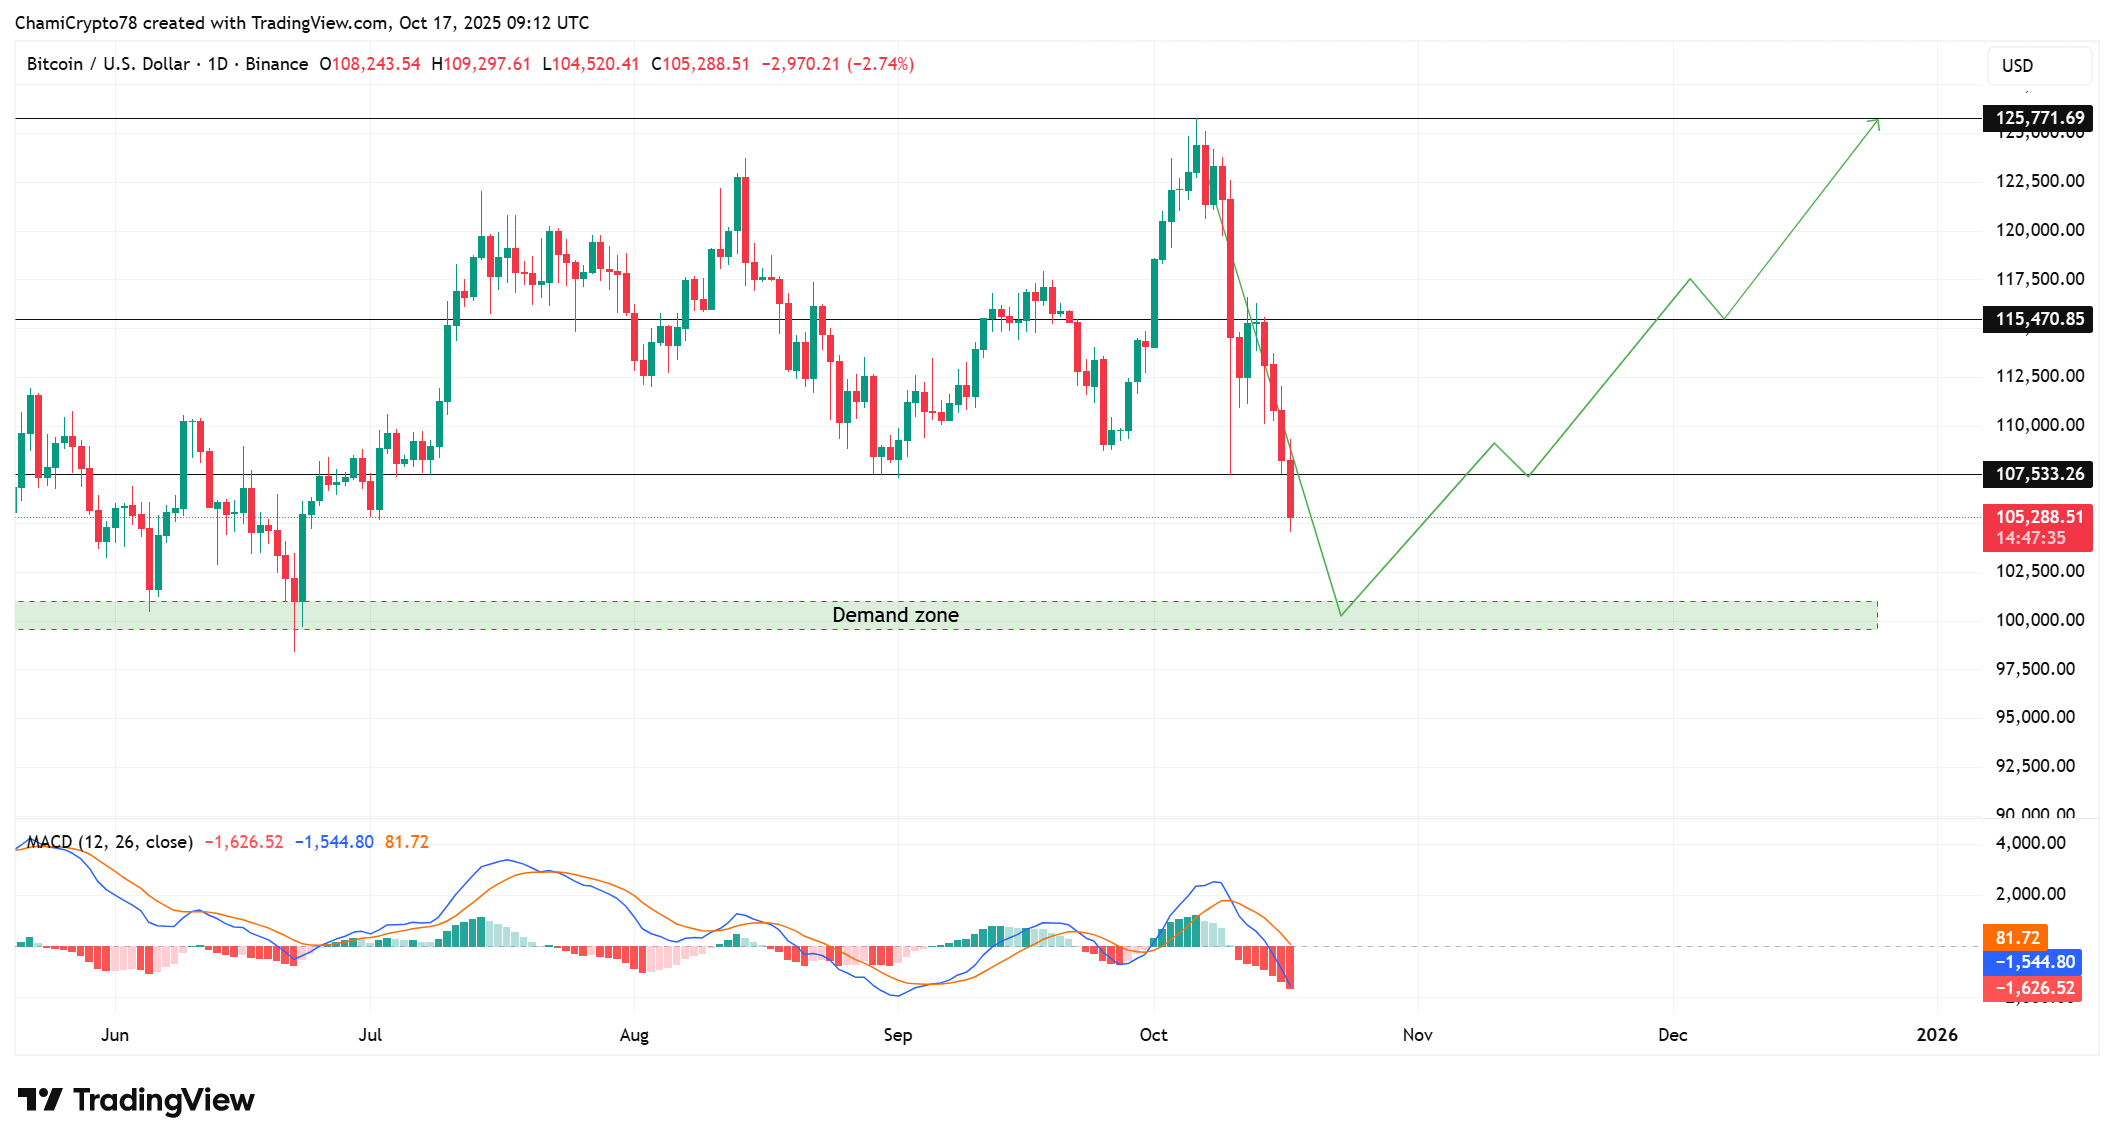The image size is (2114, 1145).
Task: Click the Demand zone text label
Action: point(895,615)
